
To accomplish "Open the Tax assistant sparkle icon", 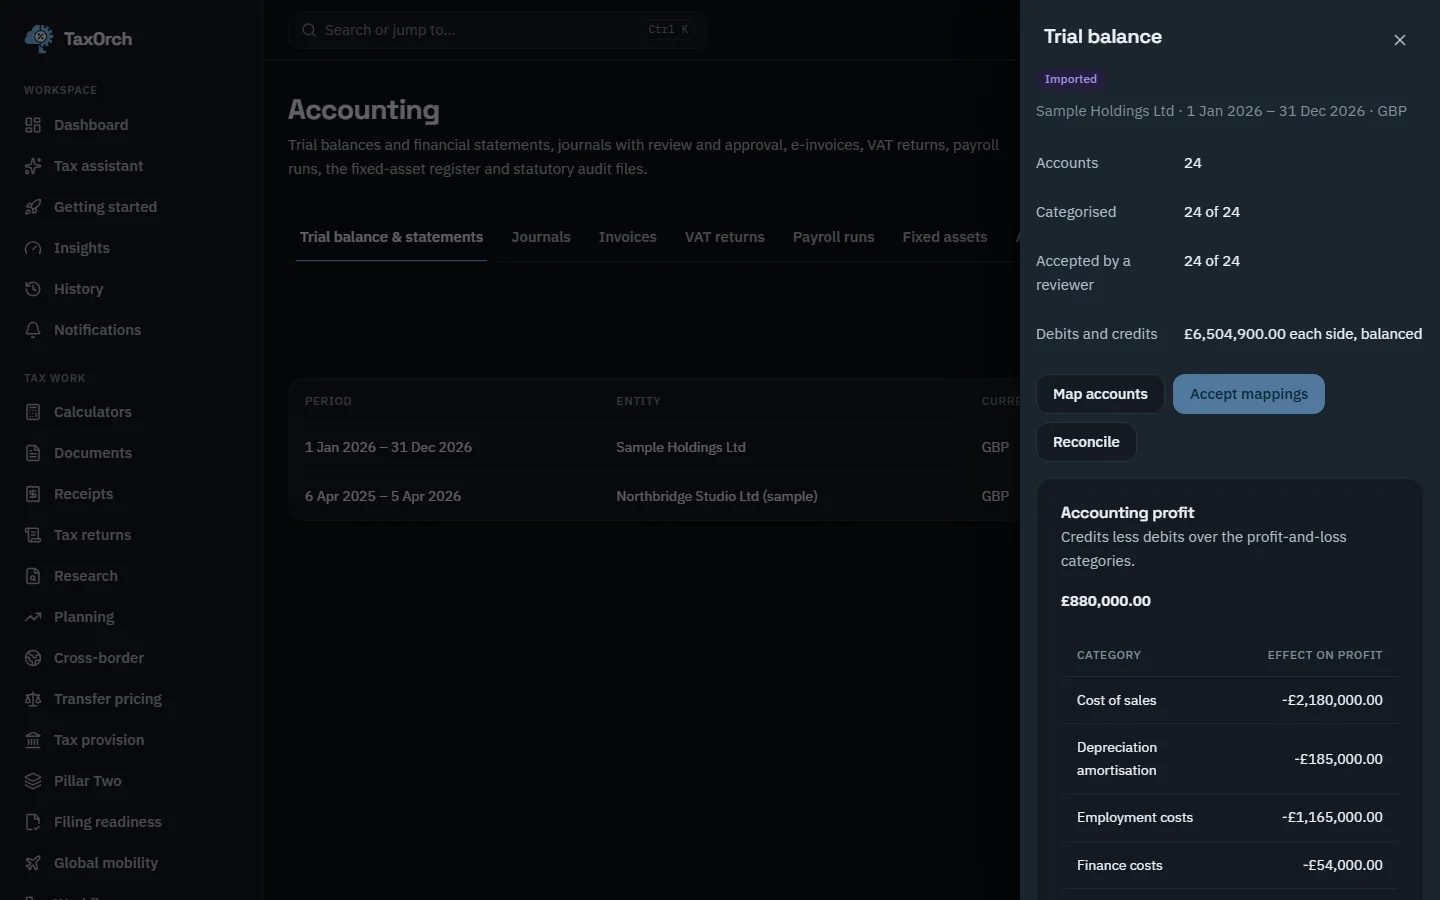I will point(33,166).
